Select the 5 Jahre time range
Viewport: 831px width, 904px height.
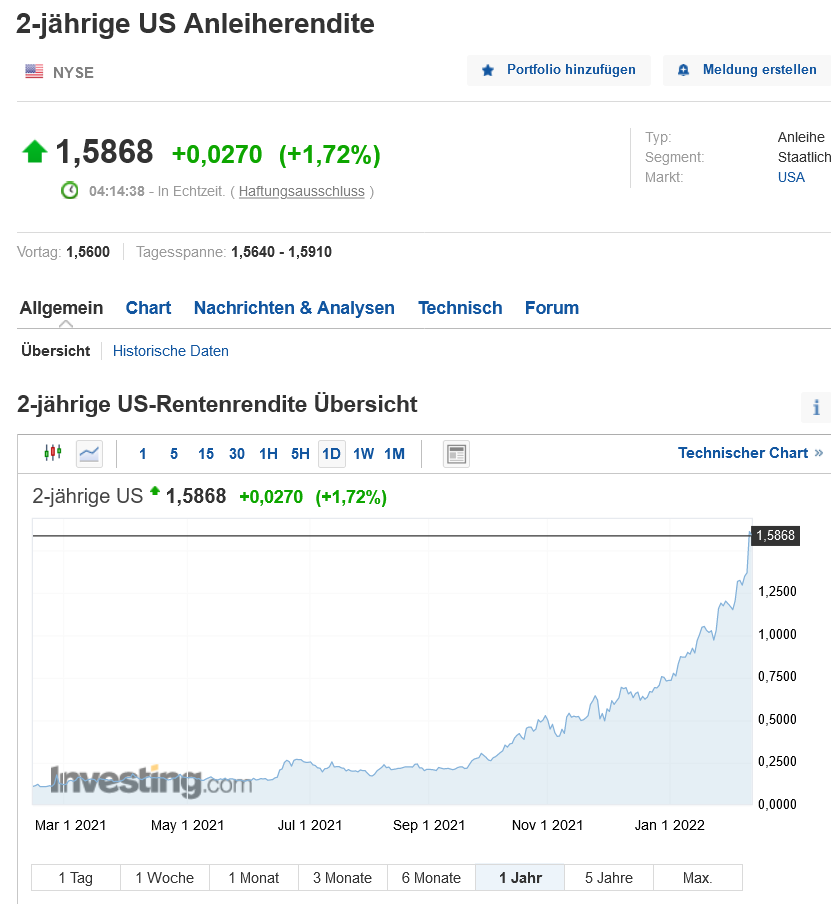(x=608, y=878)
